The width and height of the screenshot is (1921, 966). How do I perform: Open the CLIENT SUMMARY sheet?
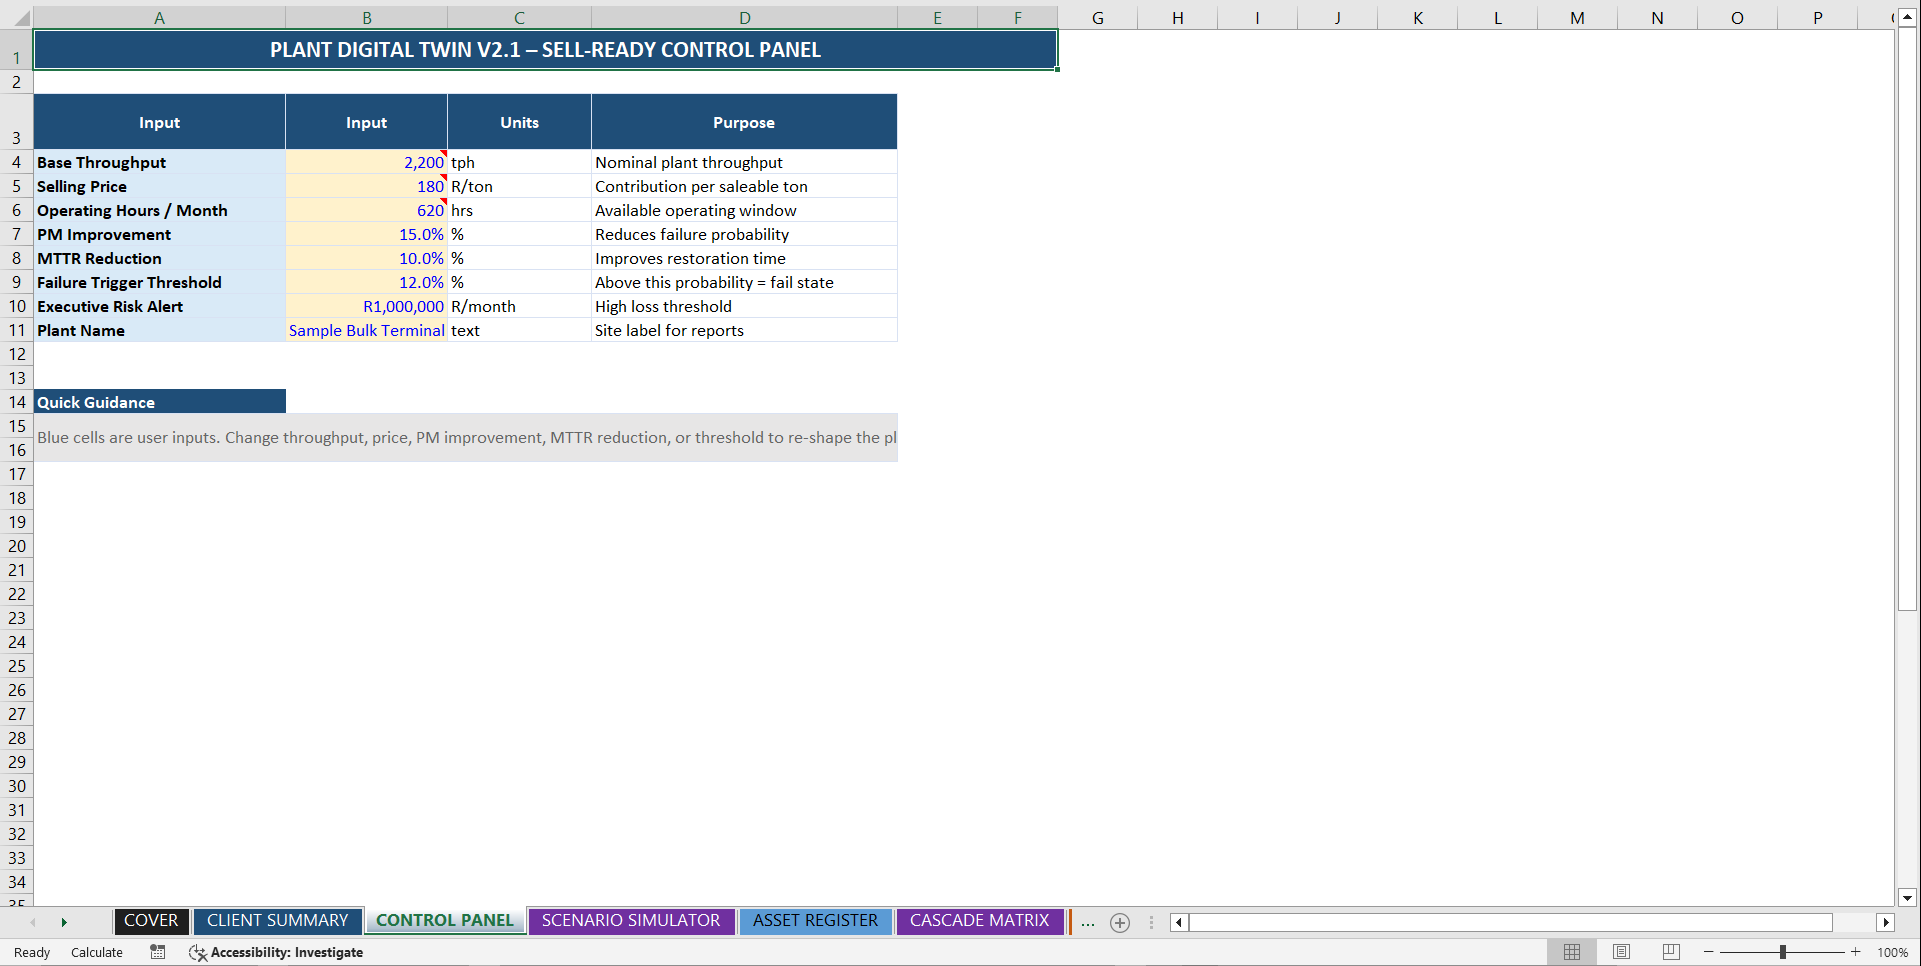pos(277,921)
